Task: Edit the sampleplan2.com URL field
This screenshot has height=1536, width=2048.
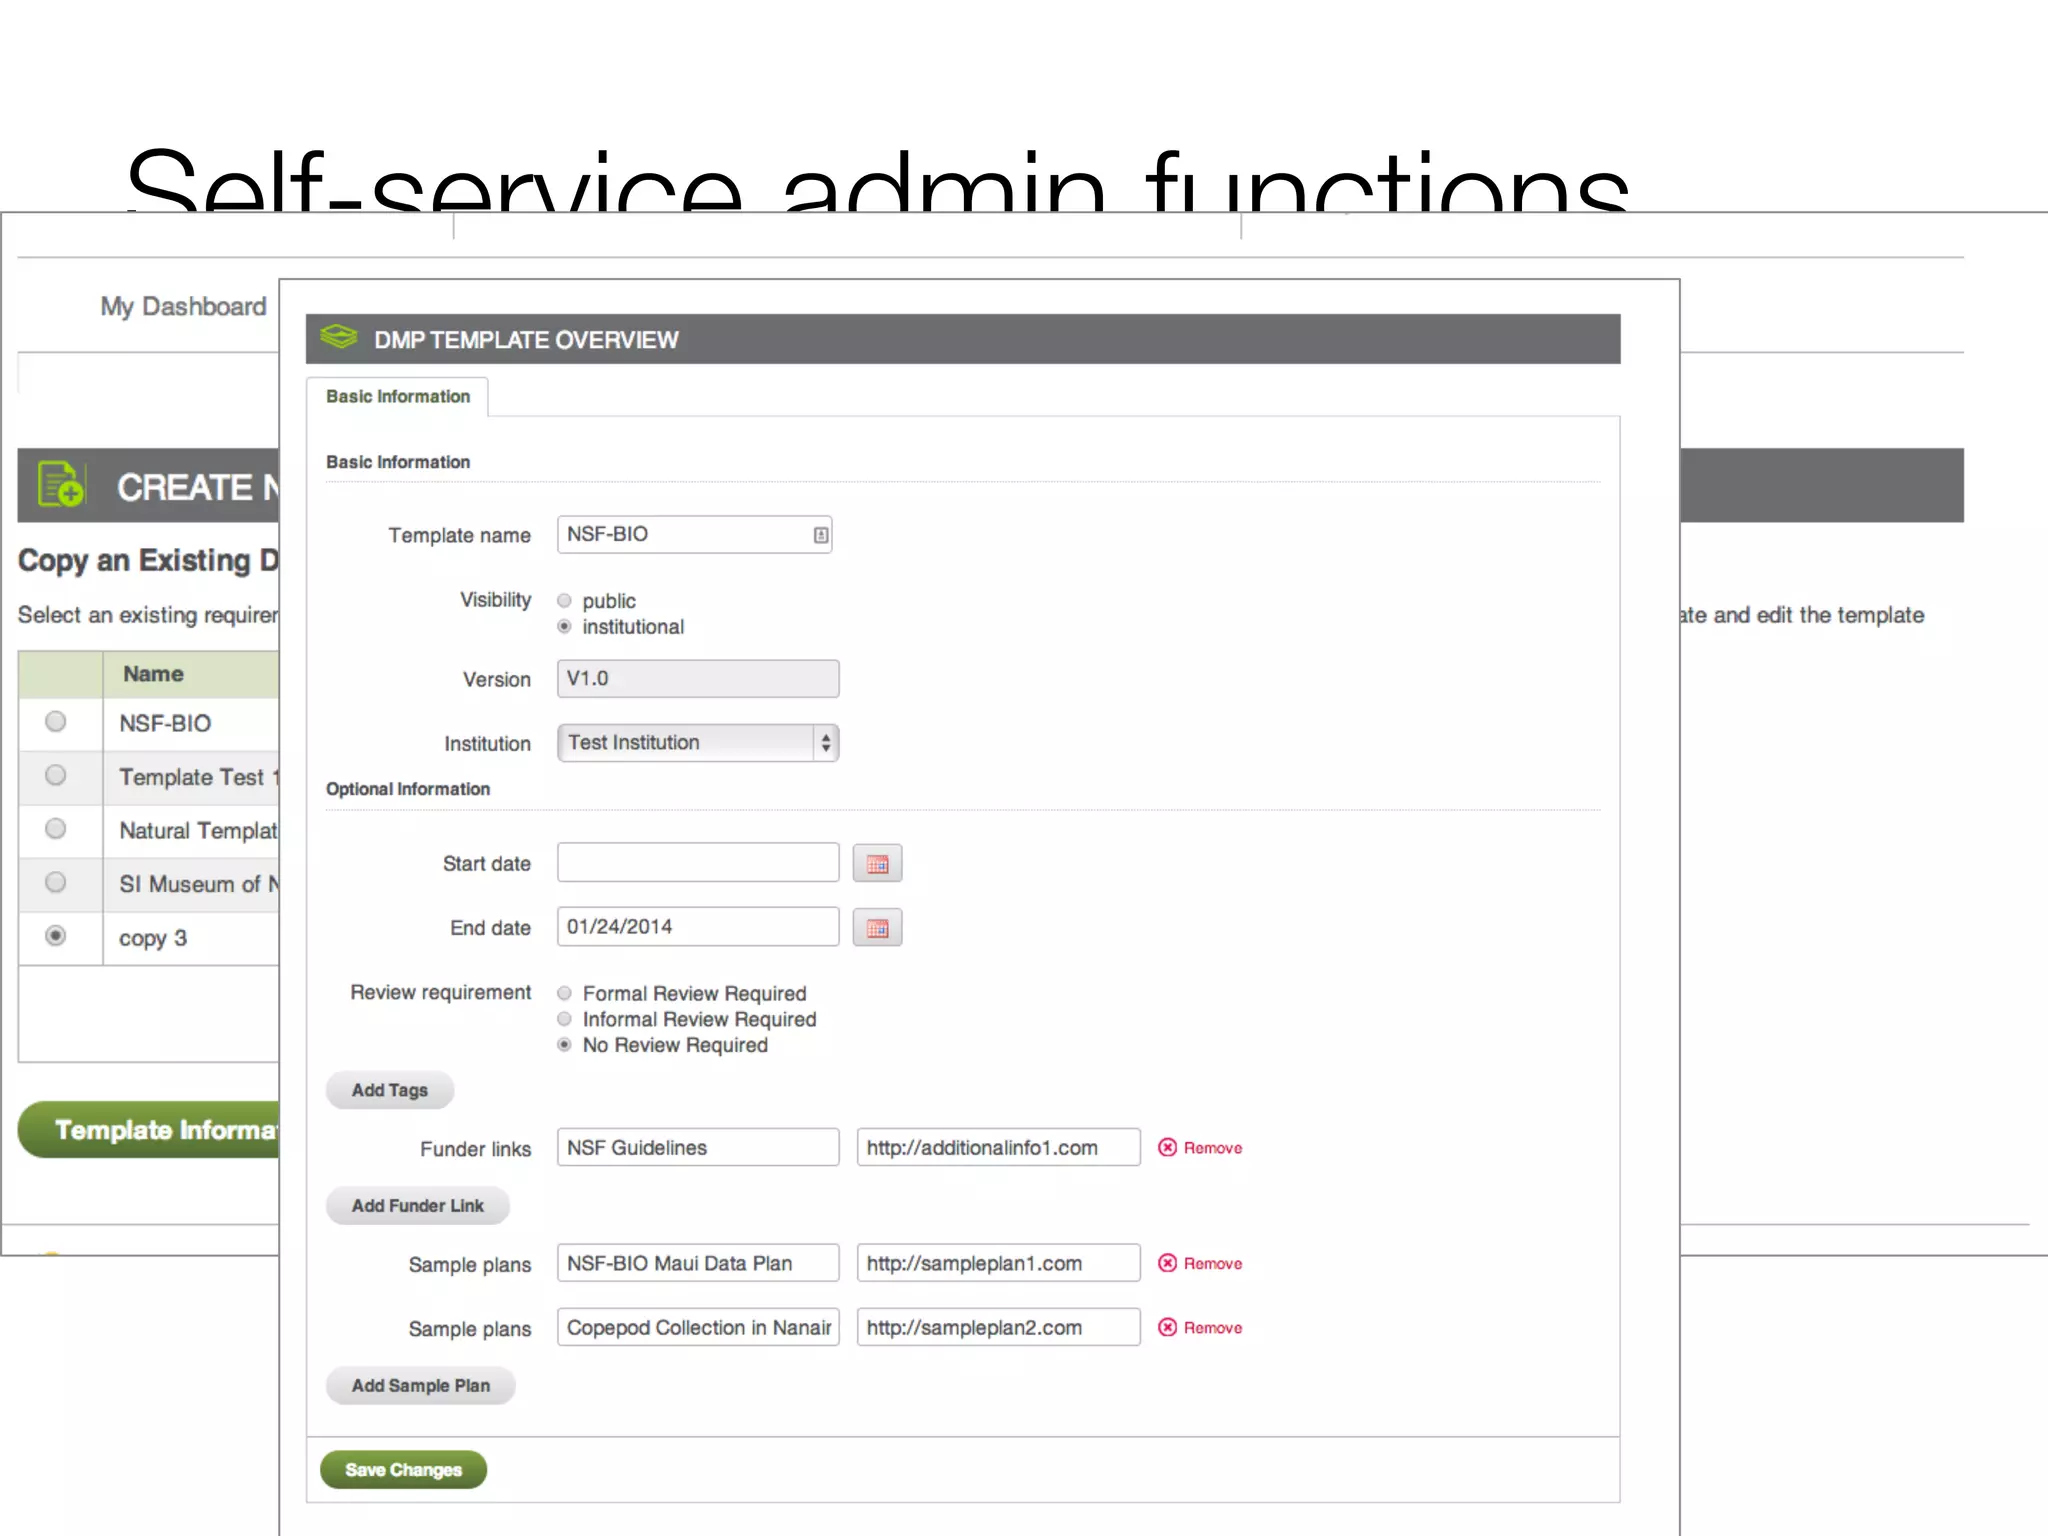Action: 998,1328
